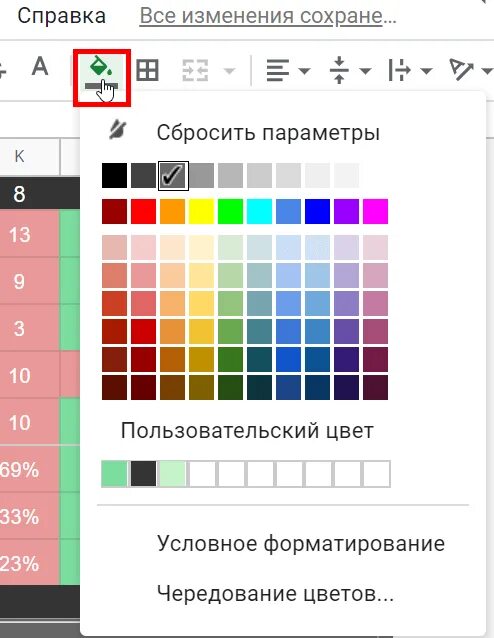The image size is (494, 638).
Task: Click the cell showing 69%
Action: tap(29, 469)
